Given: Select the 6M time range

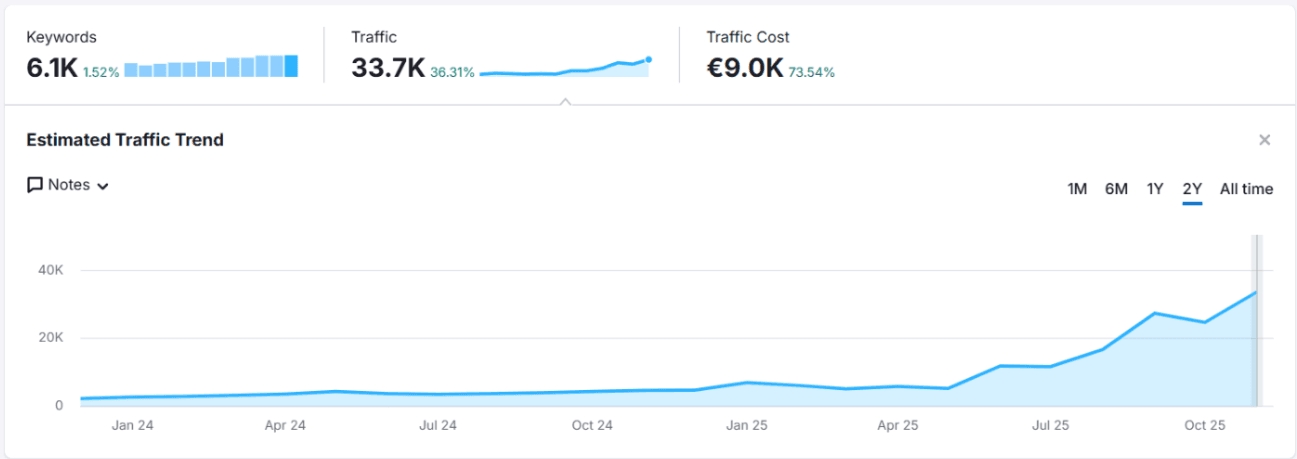Looking at the screenshot, I should (x=1116, y=189).
